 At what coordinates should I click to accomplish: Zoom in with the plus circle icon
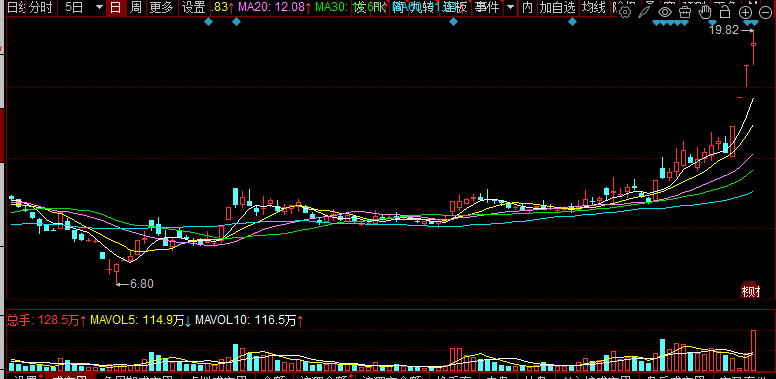point(745,13)
